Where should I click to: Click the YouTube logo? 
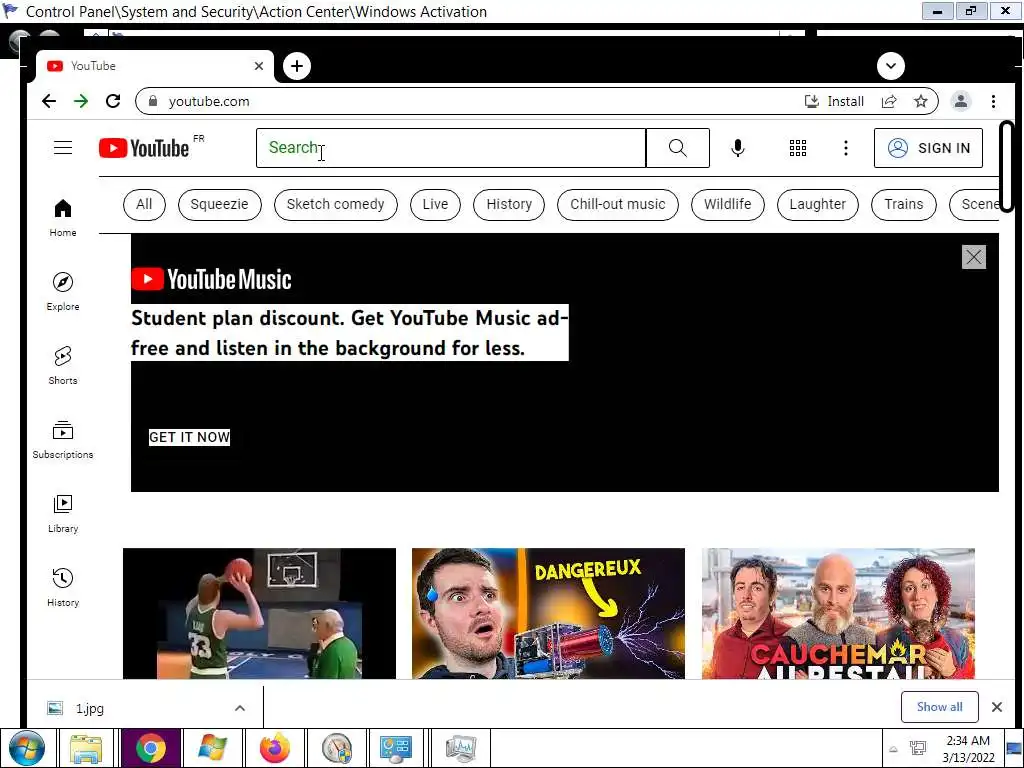[144, 148]
